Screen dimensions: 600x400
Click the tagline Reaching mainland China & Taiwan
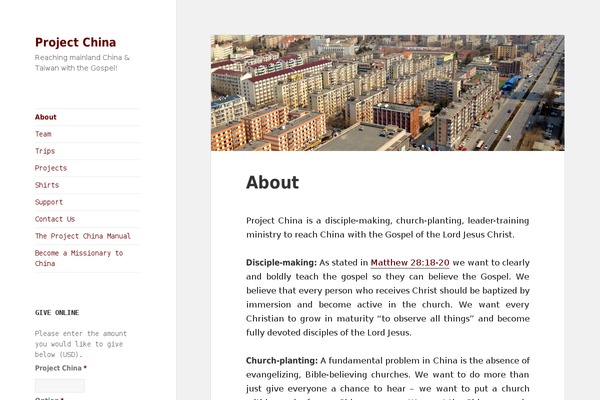point(82,63)
